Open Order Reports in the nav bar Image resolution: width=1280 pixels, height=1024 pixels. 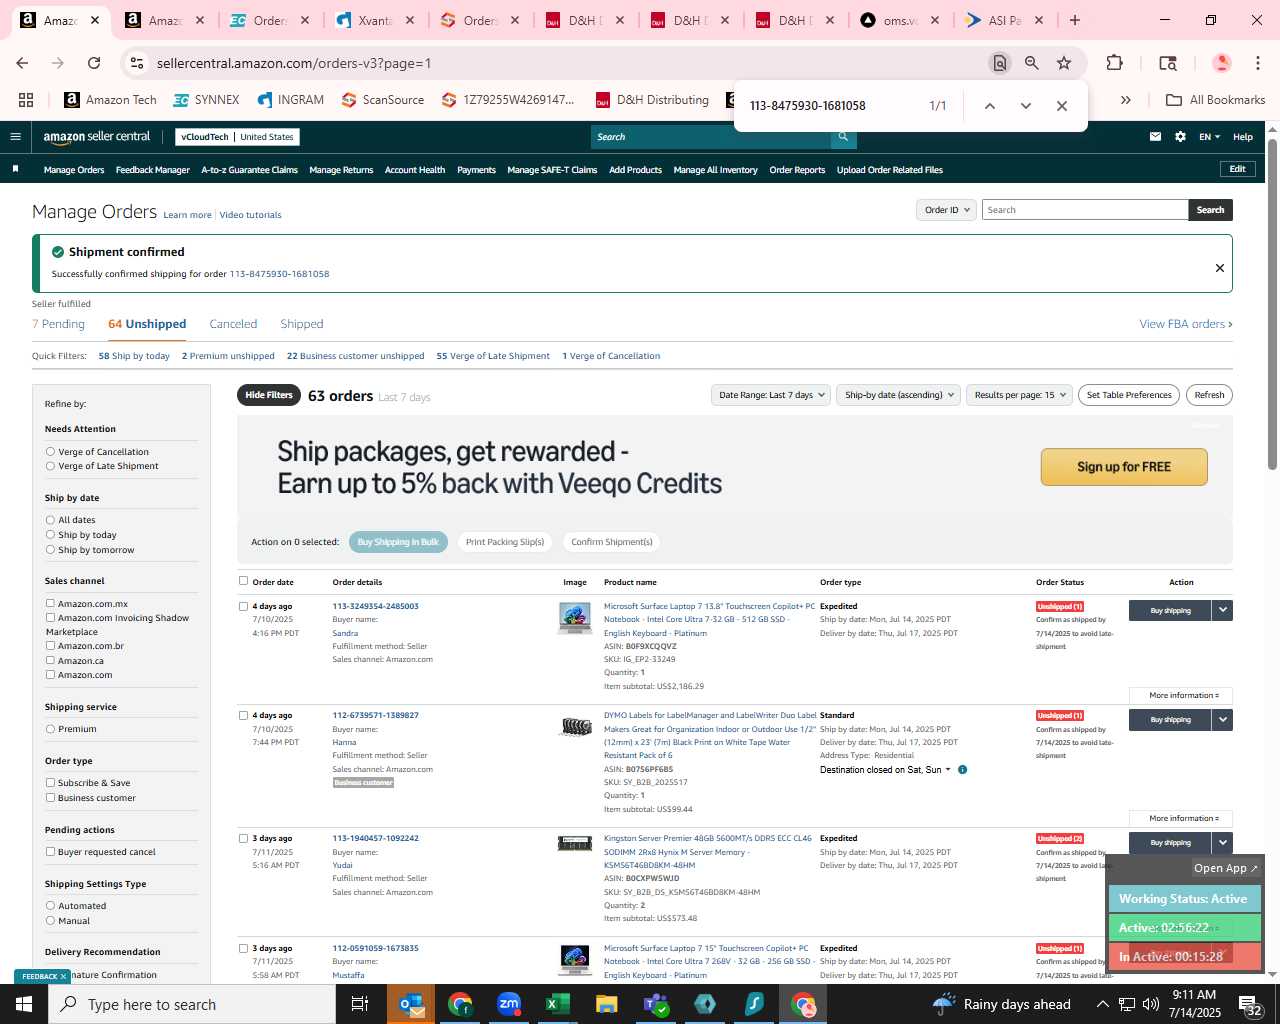[797, 170]
